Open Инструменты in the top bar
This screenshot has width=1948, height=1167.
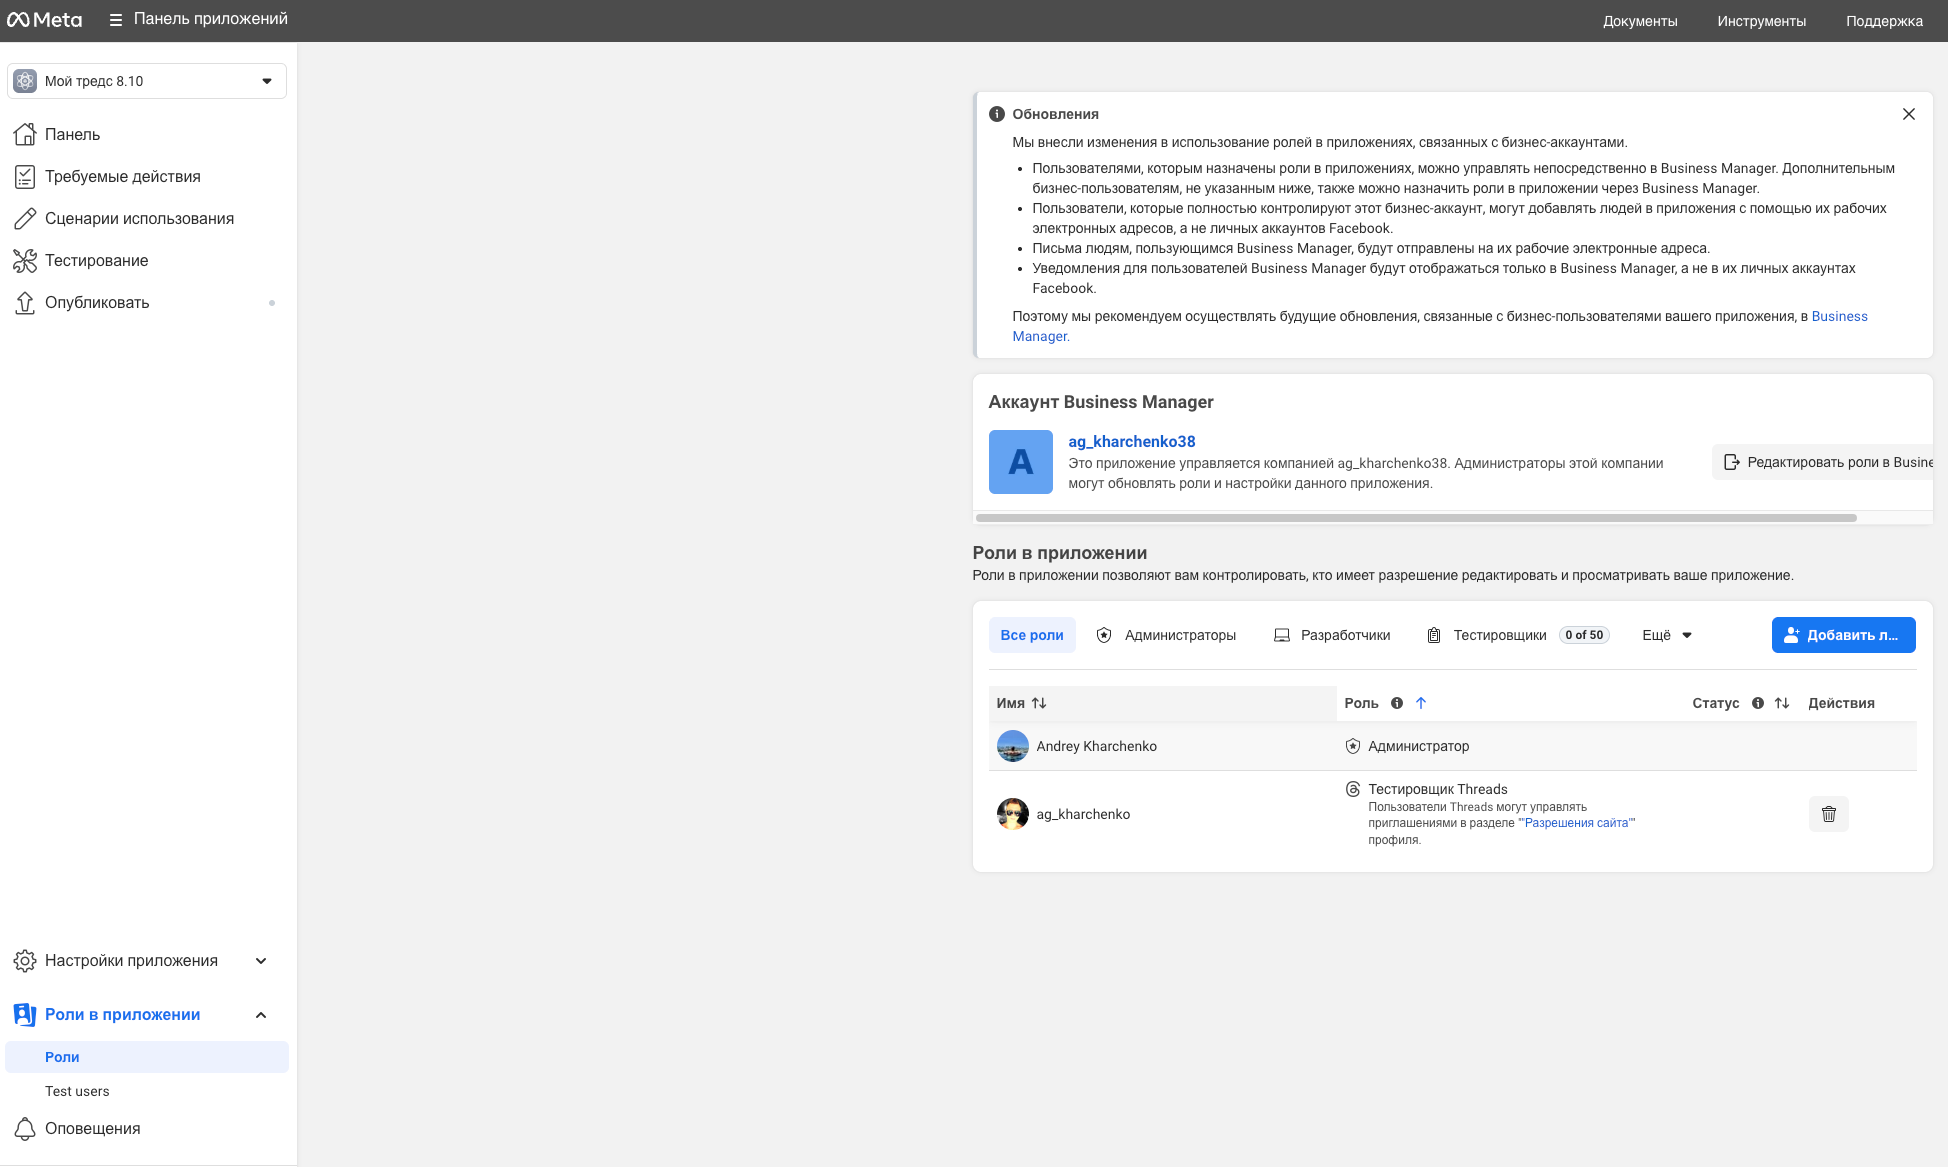click(x=1761, y=21)
